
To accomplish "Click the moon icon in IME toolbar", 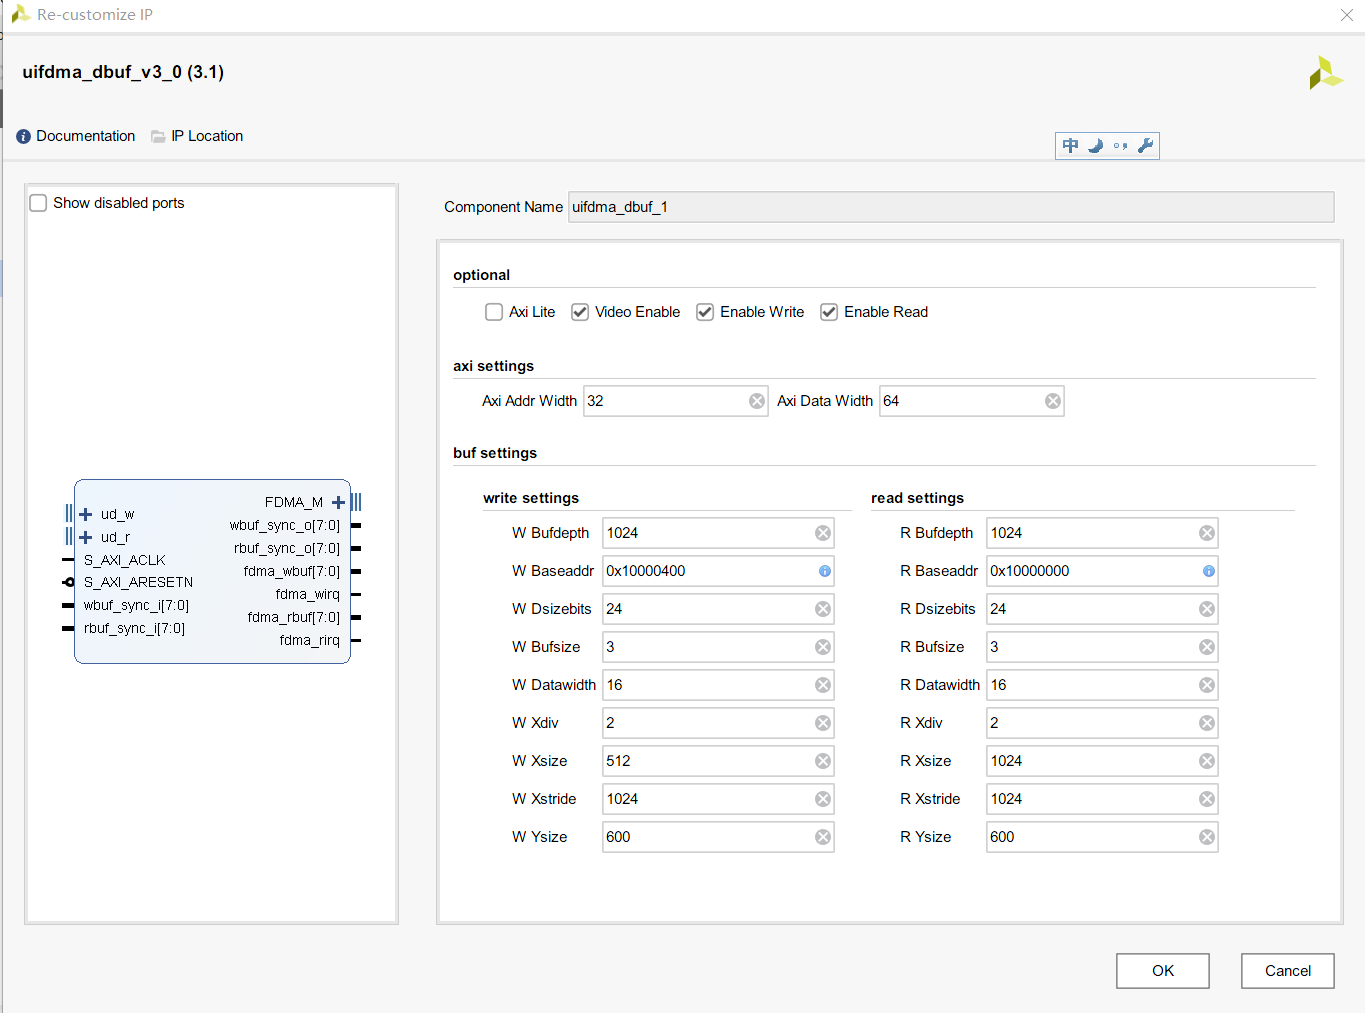I will [1095, 146].
